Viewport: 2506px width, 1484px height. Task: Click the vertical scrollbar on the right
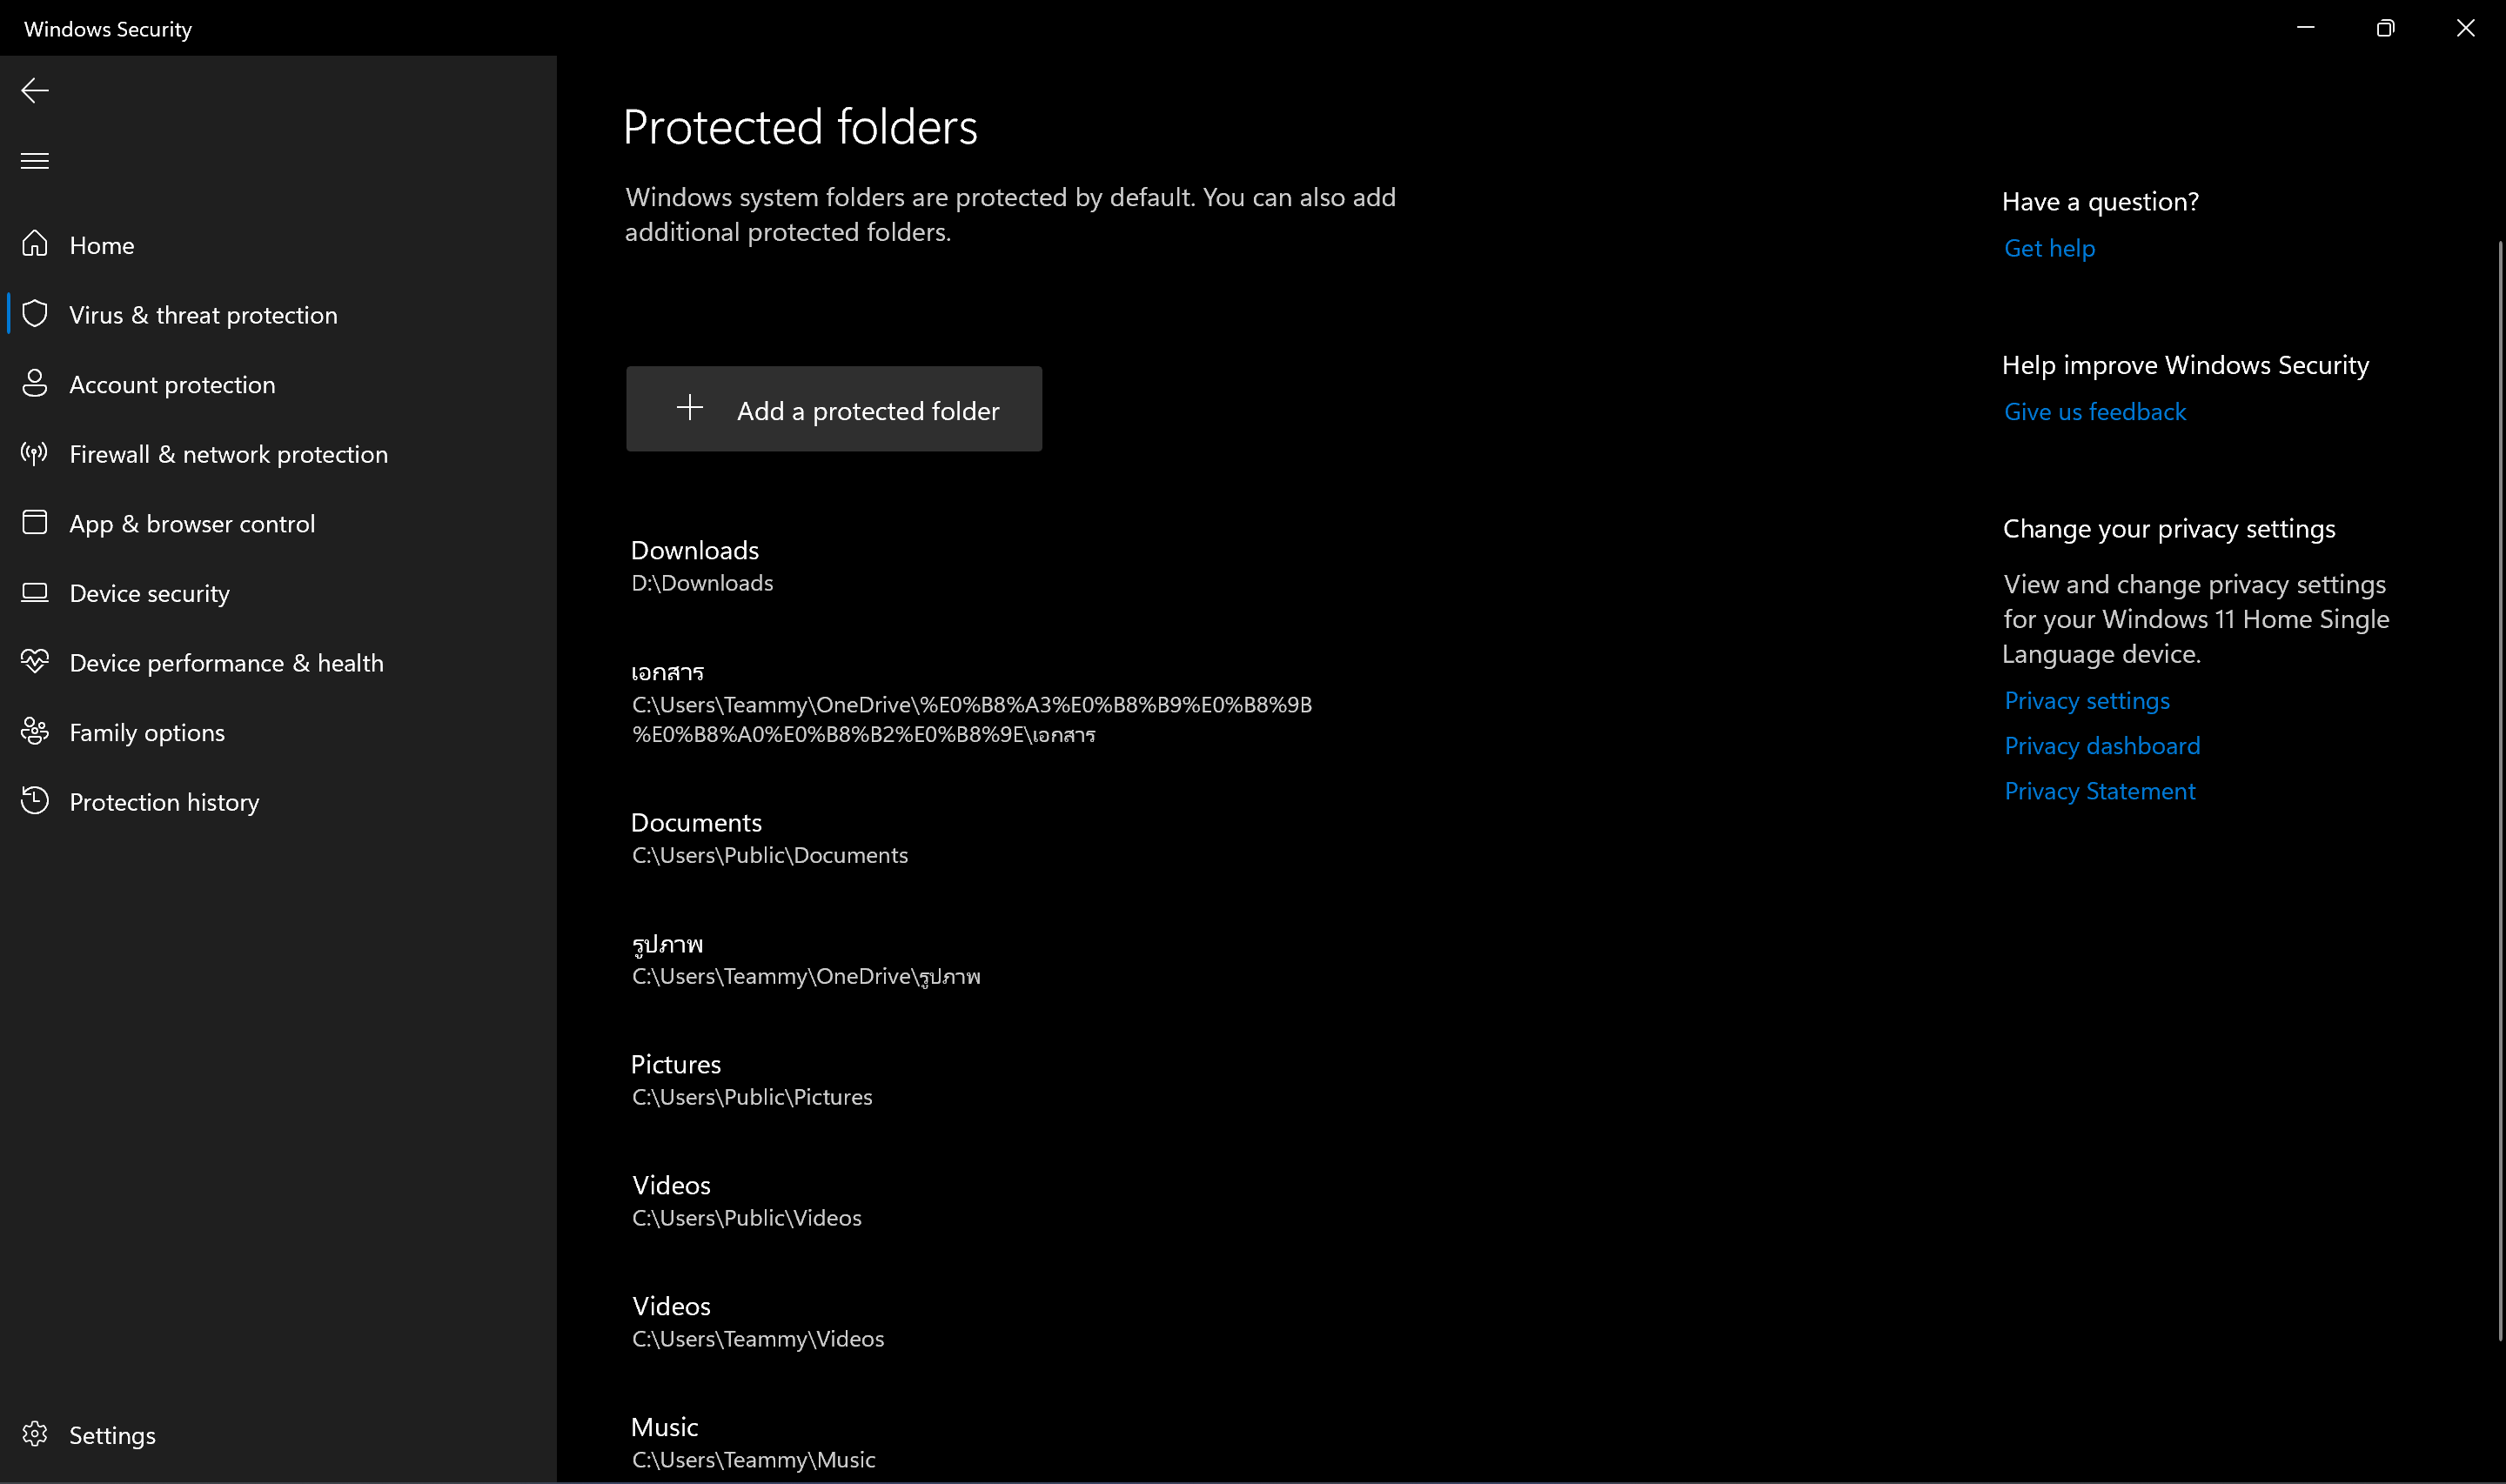point(2500,790)
